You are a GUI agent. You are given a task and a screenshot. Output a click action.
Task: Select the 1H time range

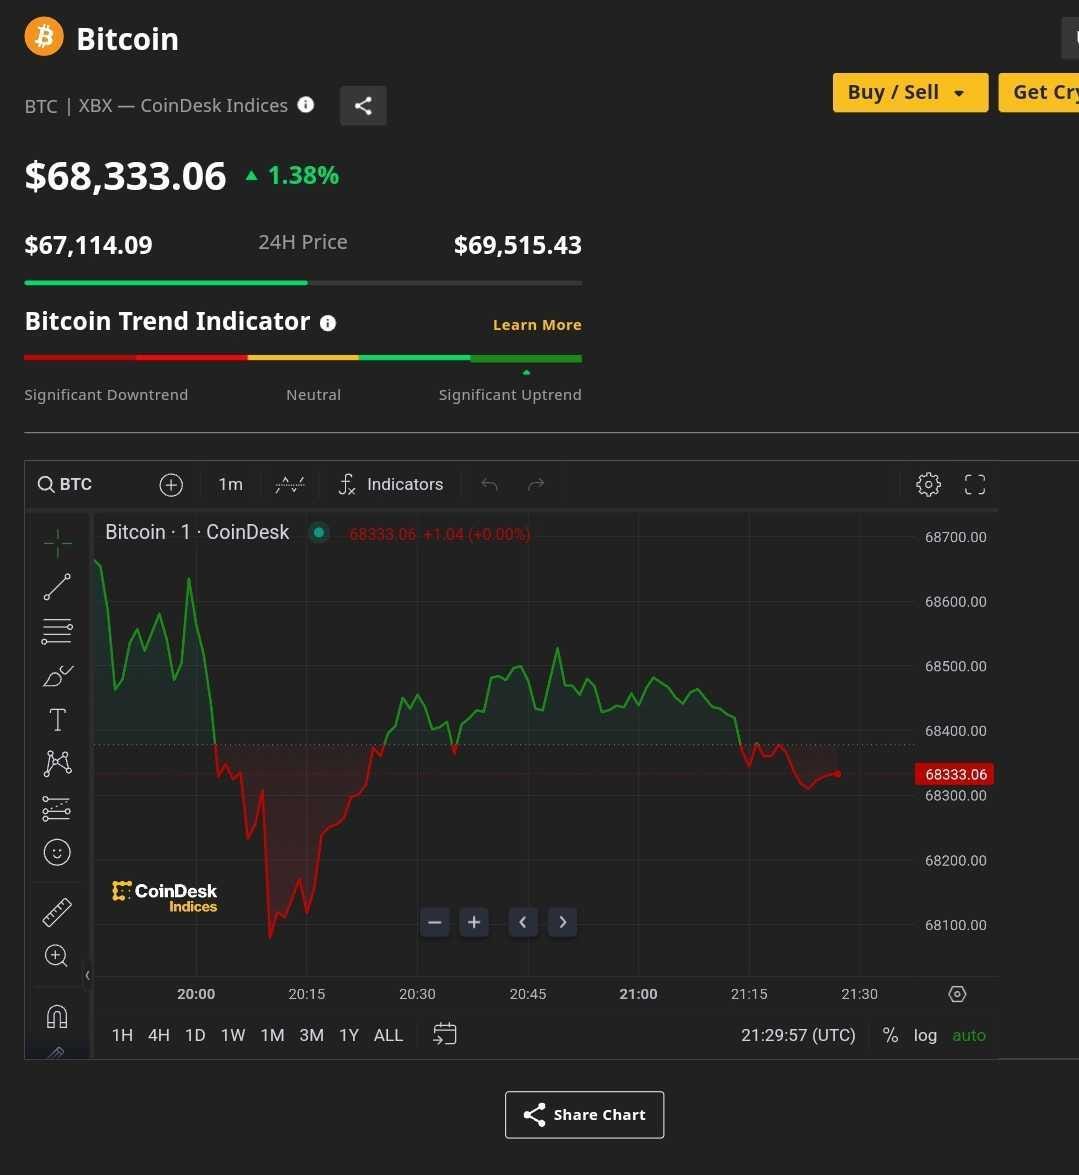pyautogui.click(x=122, y=1036)
